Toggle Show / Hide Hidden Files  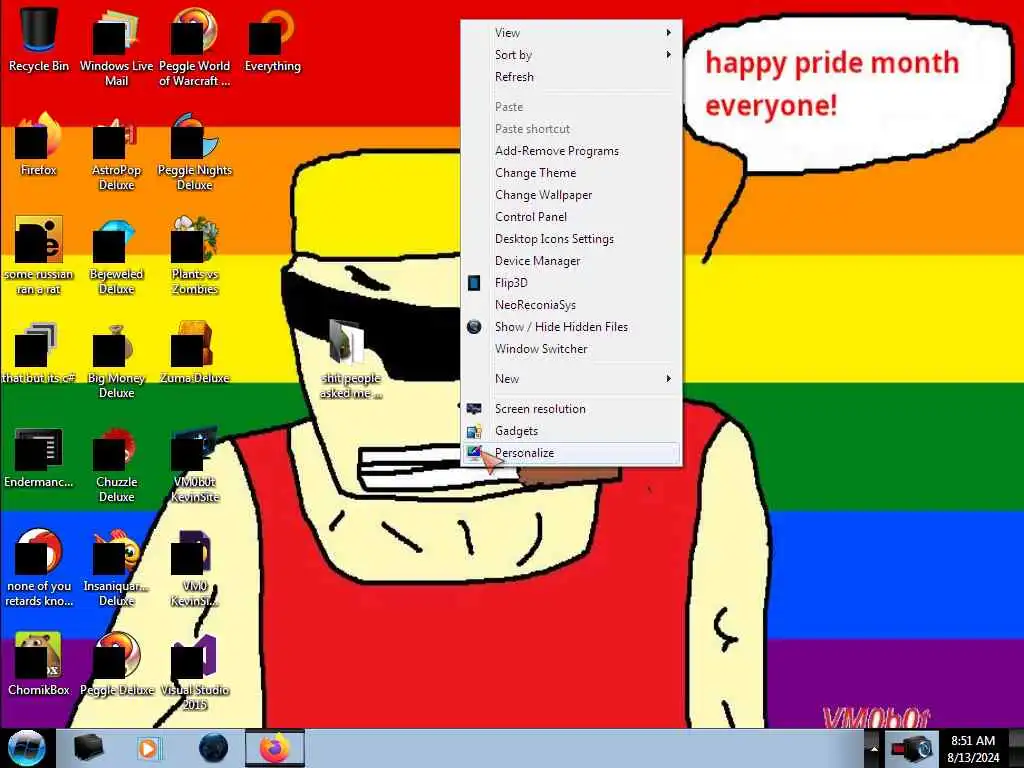coord(572,327)
